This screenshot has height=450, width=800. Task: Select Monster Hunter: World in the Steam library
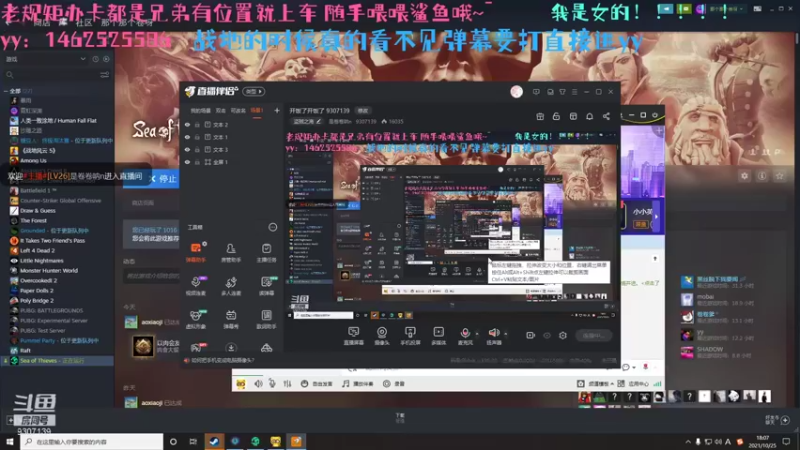(49, 270)
